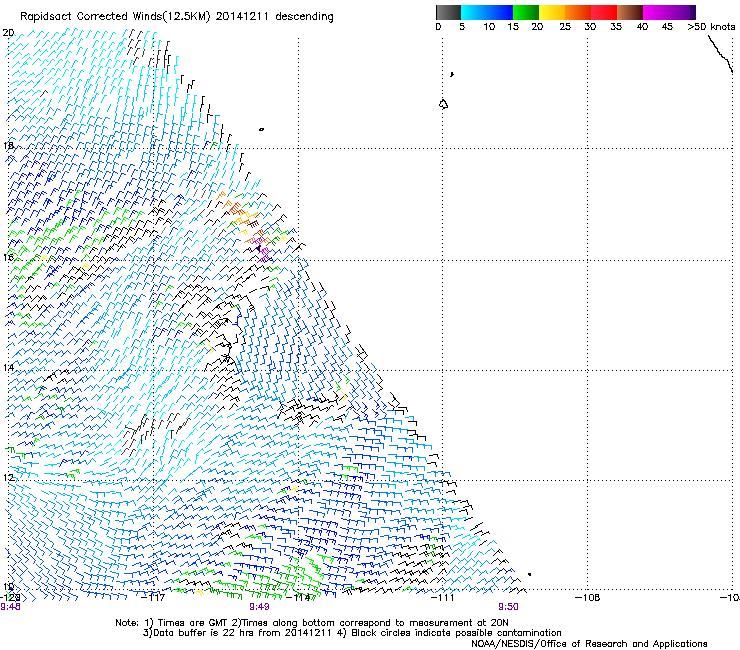Click the latitude label '12' on left axis
The image size is (740, 650).
point(8,477)
